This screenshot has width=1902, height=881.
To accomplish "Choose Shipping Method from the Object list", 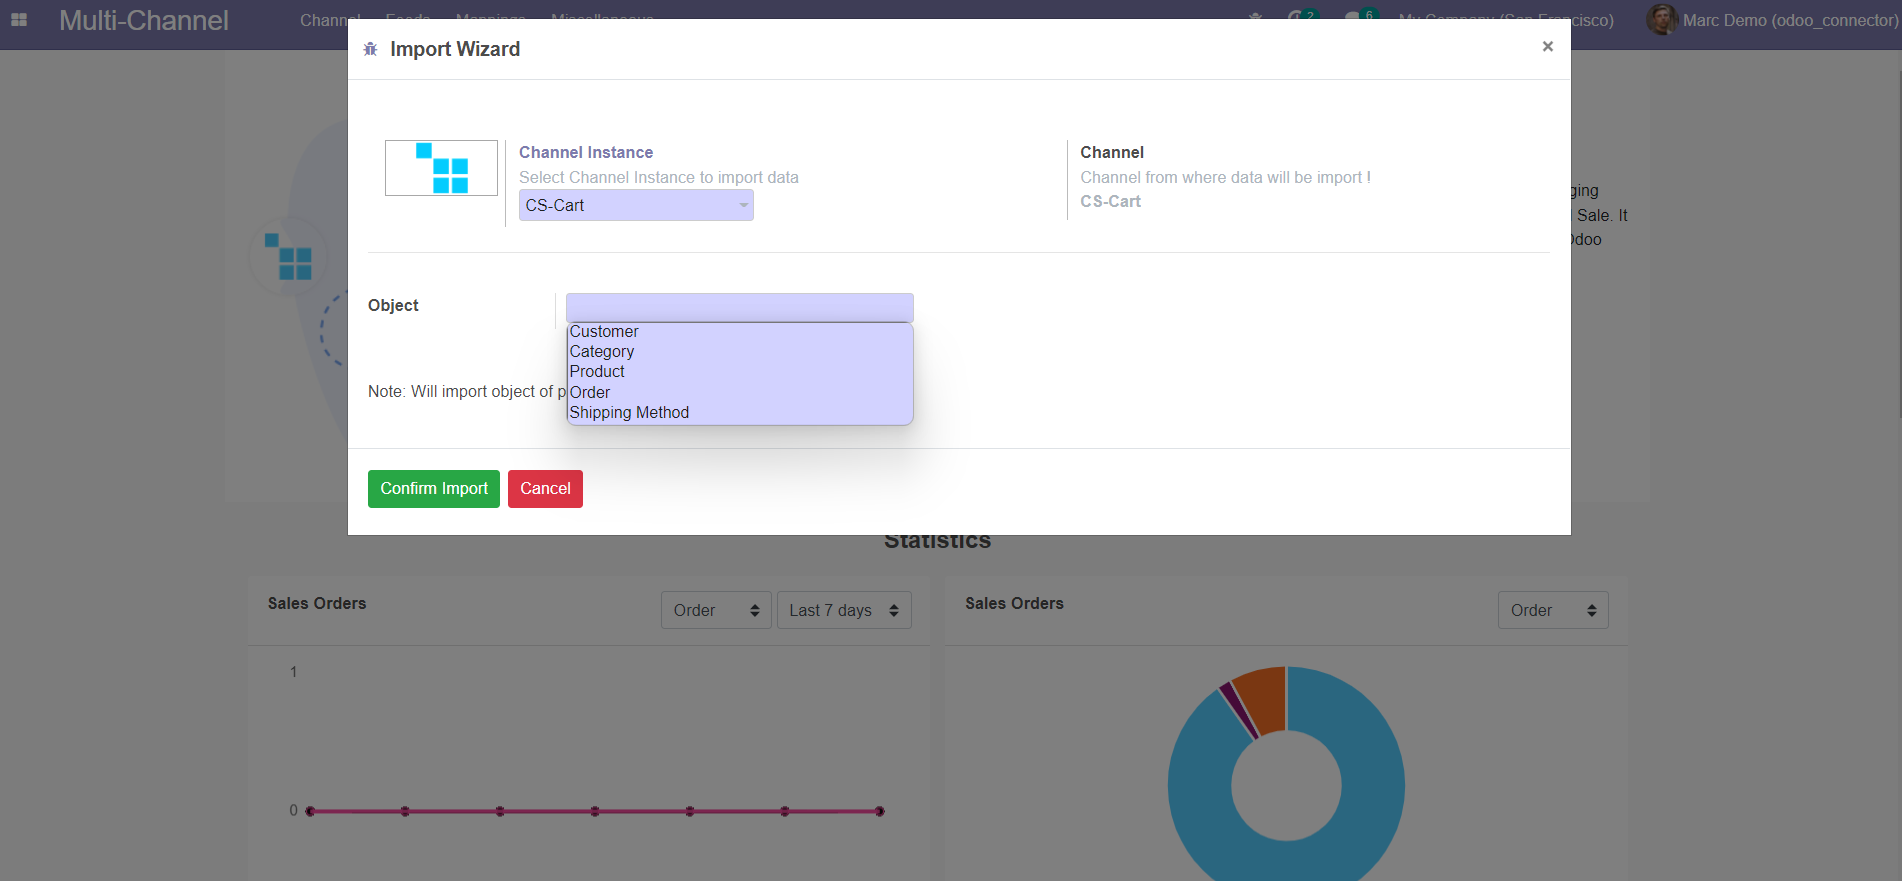I will coord(629,413).
